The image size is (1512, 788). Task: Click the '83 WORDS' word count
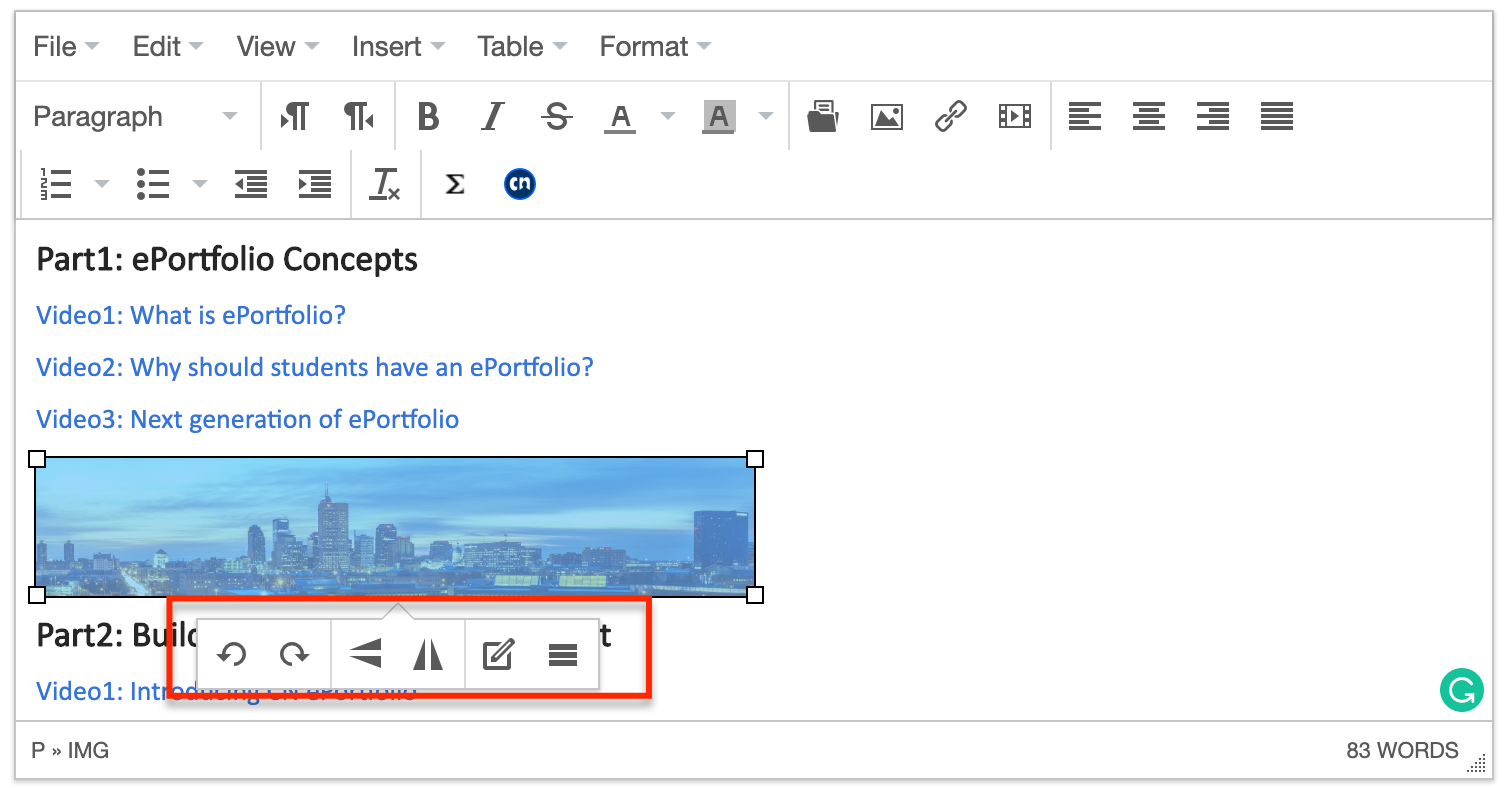pyautogui.click(x=1403, y=750)
